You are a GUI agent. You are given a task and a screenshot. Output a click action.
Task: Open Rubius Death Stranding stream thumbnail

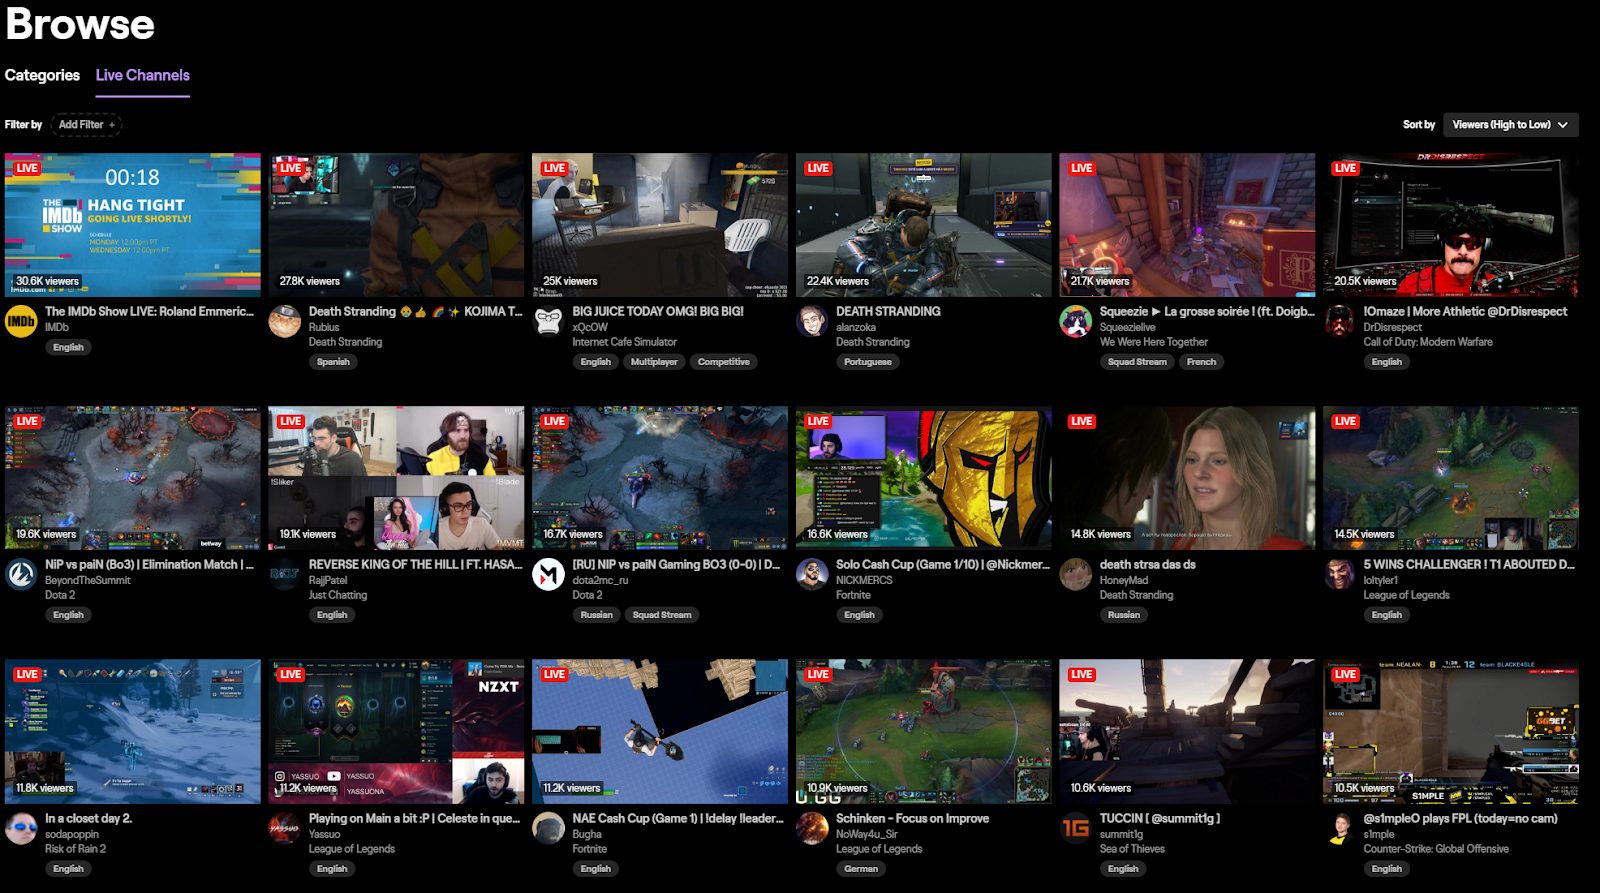tap(396, 225)
